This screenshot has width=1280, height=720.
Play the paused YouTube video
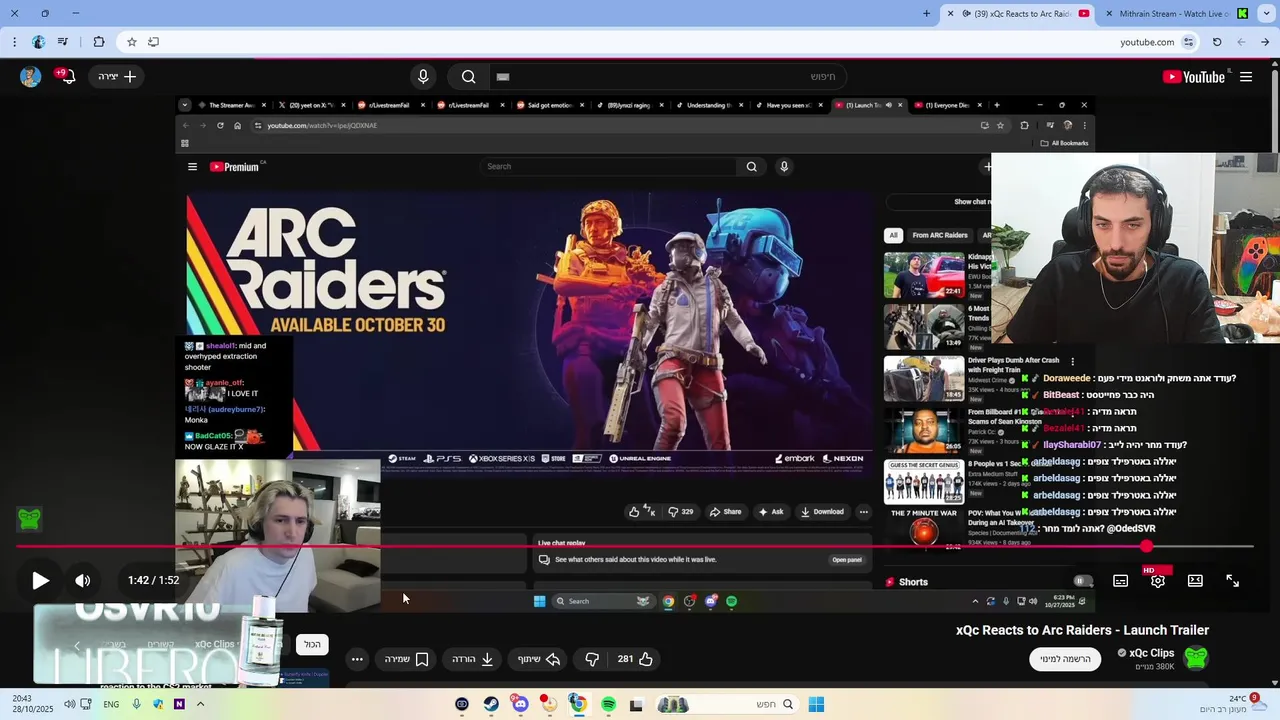coord(40,580)
